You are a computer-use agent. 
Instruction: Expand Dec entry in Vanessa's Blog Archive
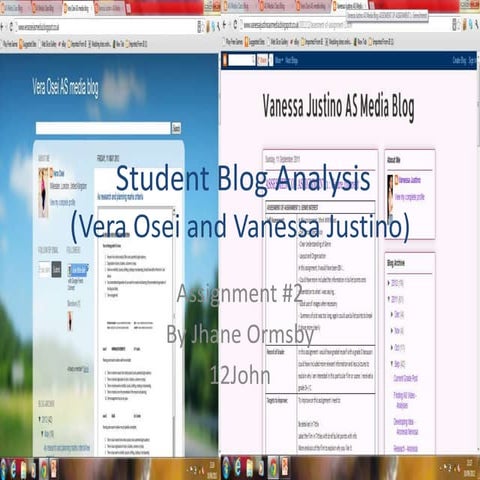point(392,314)
